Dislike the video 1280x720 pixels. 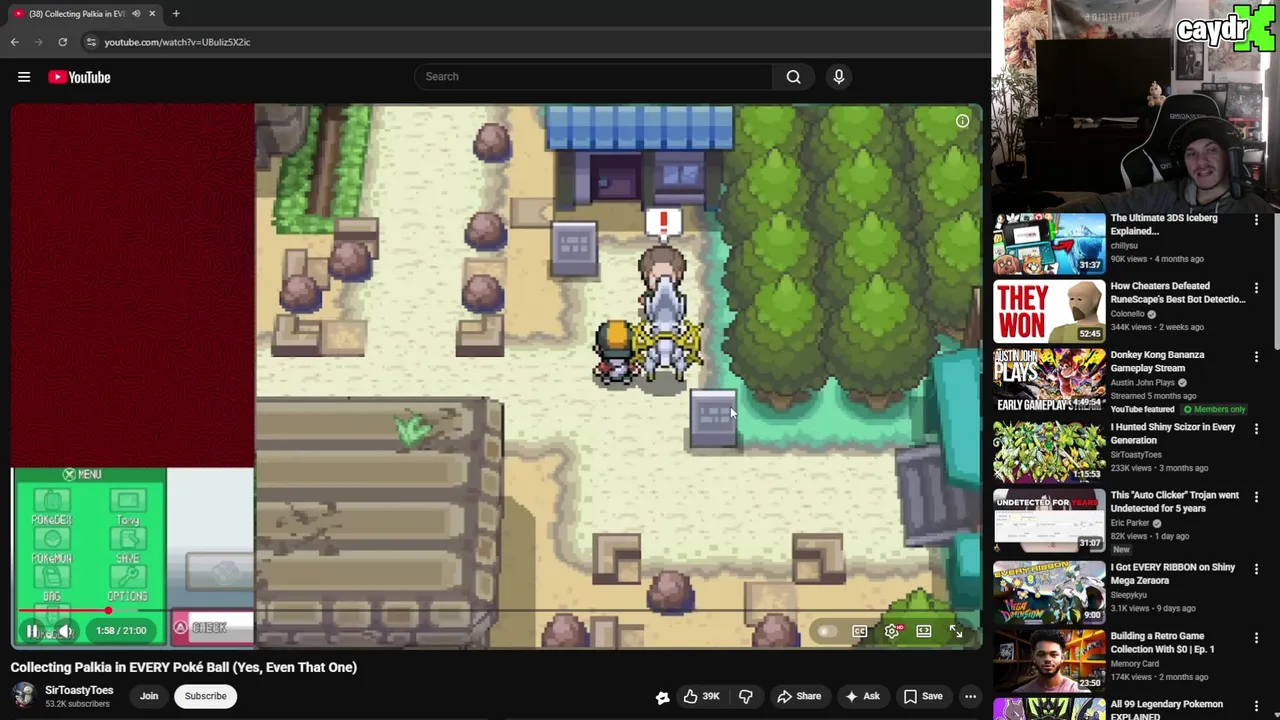[746, 696]
